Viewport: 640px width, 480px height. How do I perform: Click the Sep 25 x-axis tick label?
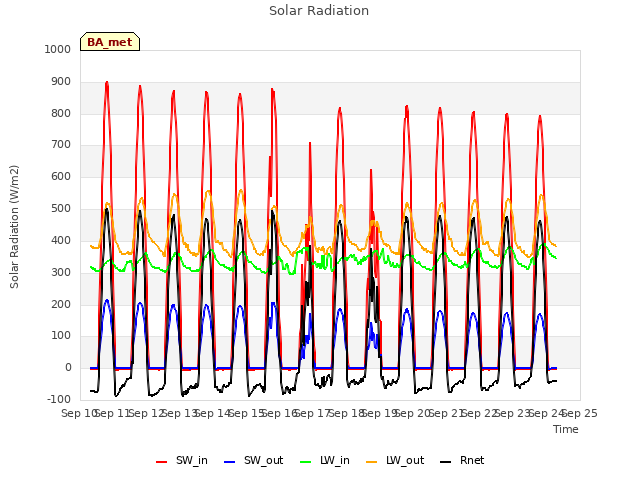580,413
